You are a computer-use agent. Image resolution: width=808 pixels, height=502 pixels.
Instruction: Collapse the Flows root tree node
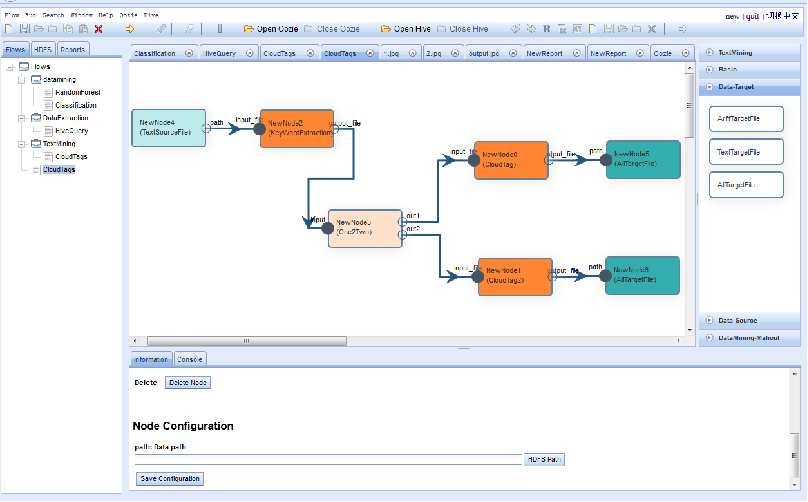click(x=9, y=67)
